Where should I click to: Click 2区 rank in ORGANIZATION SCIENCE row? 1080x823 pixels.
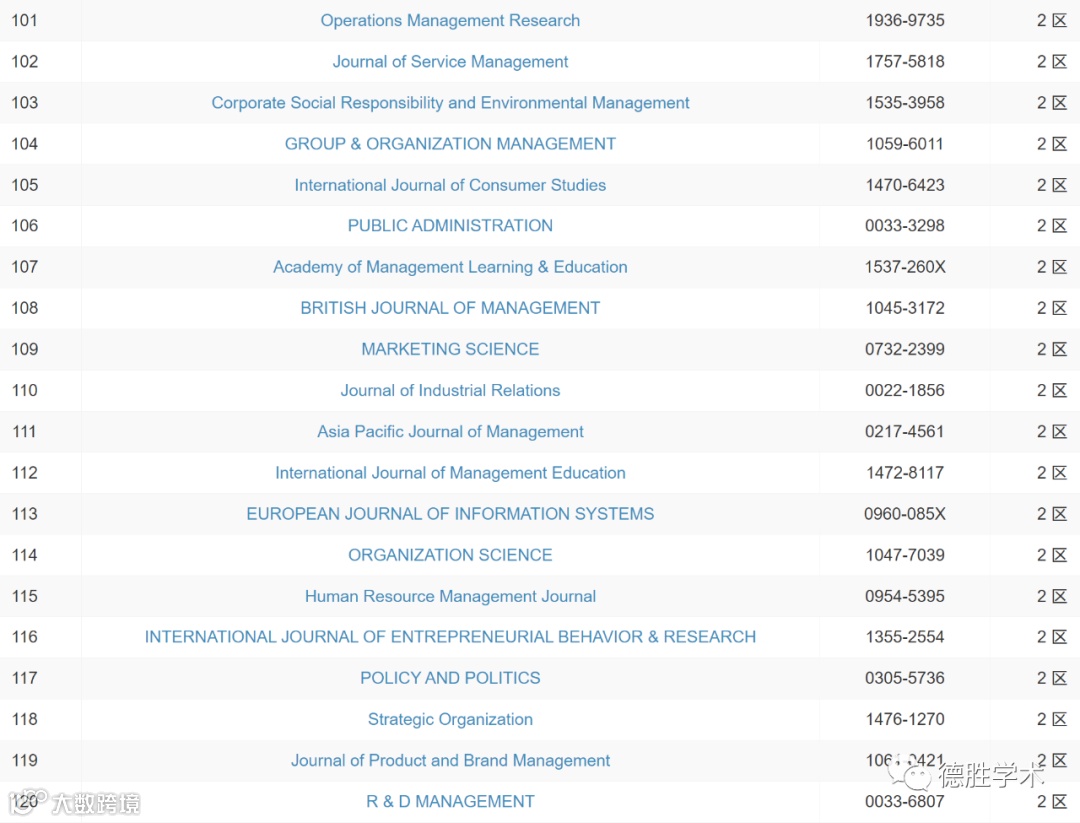point(1052,555)
